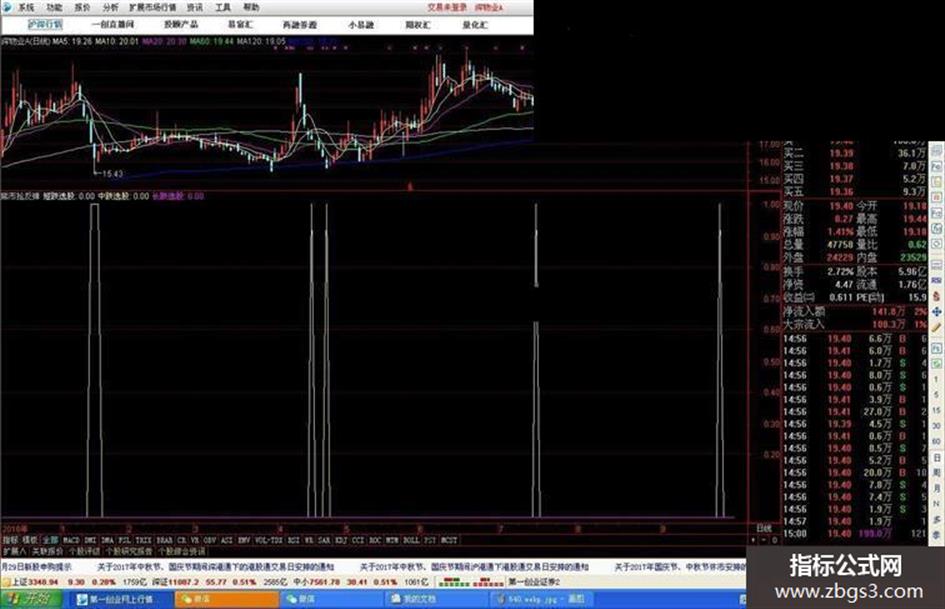Click the 模板 tab in indicator bar
The height and width of the screenshot is (609, 945).
(30, 540)
